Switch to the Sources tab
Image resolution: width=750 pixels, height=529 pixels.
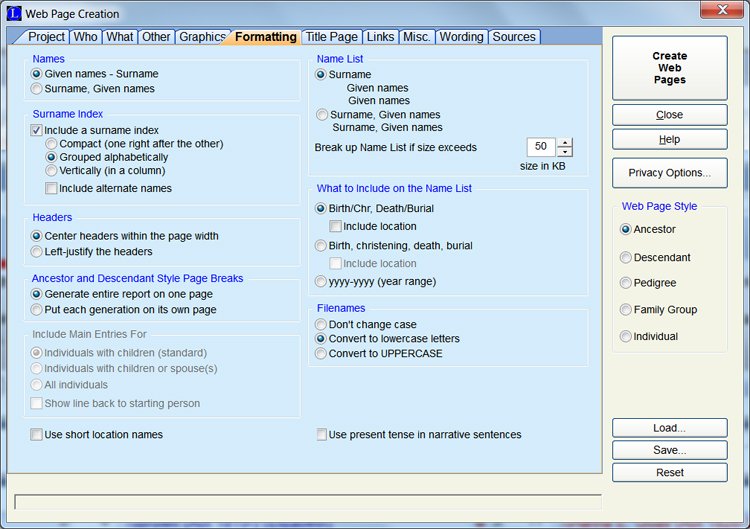514,37
